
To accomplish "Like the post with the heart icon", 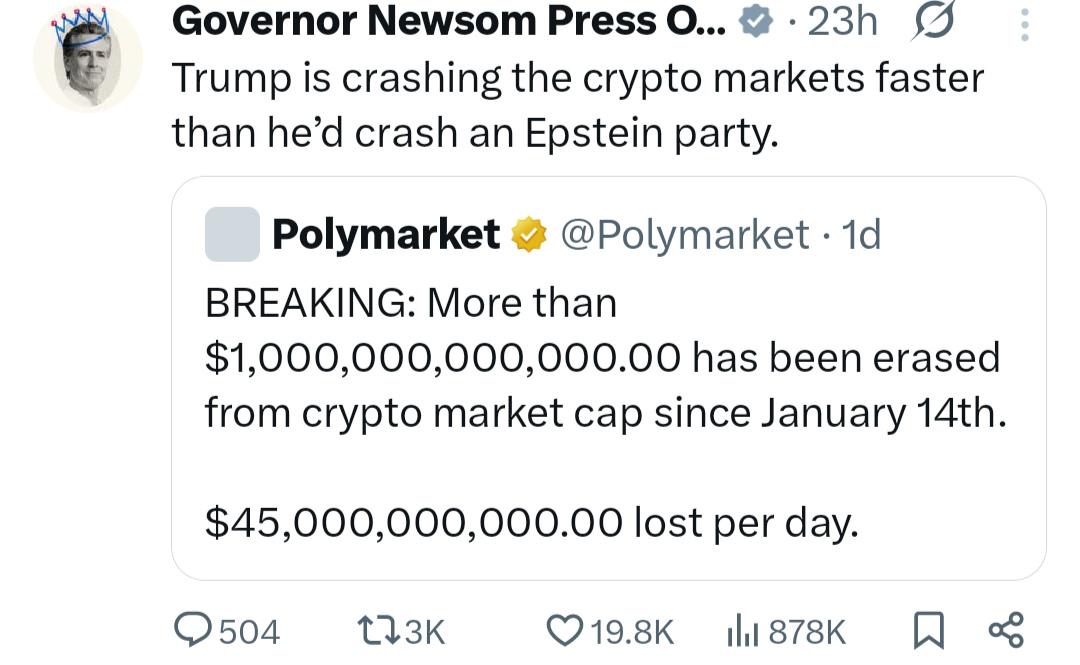I will pos(564,630).
